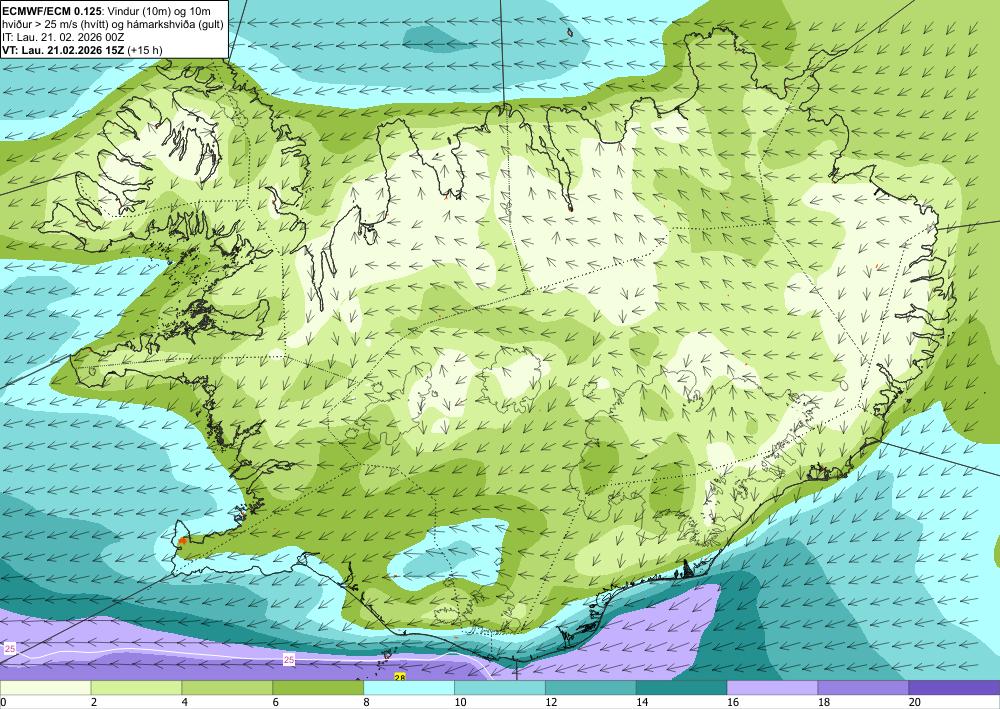
Task: Click the IT initial time line
Action: [63, 37]
